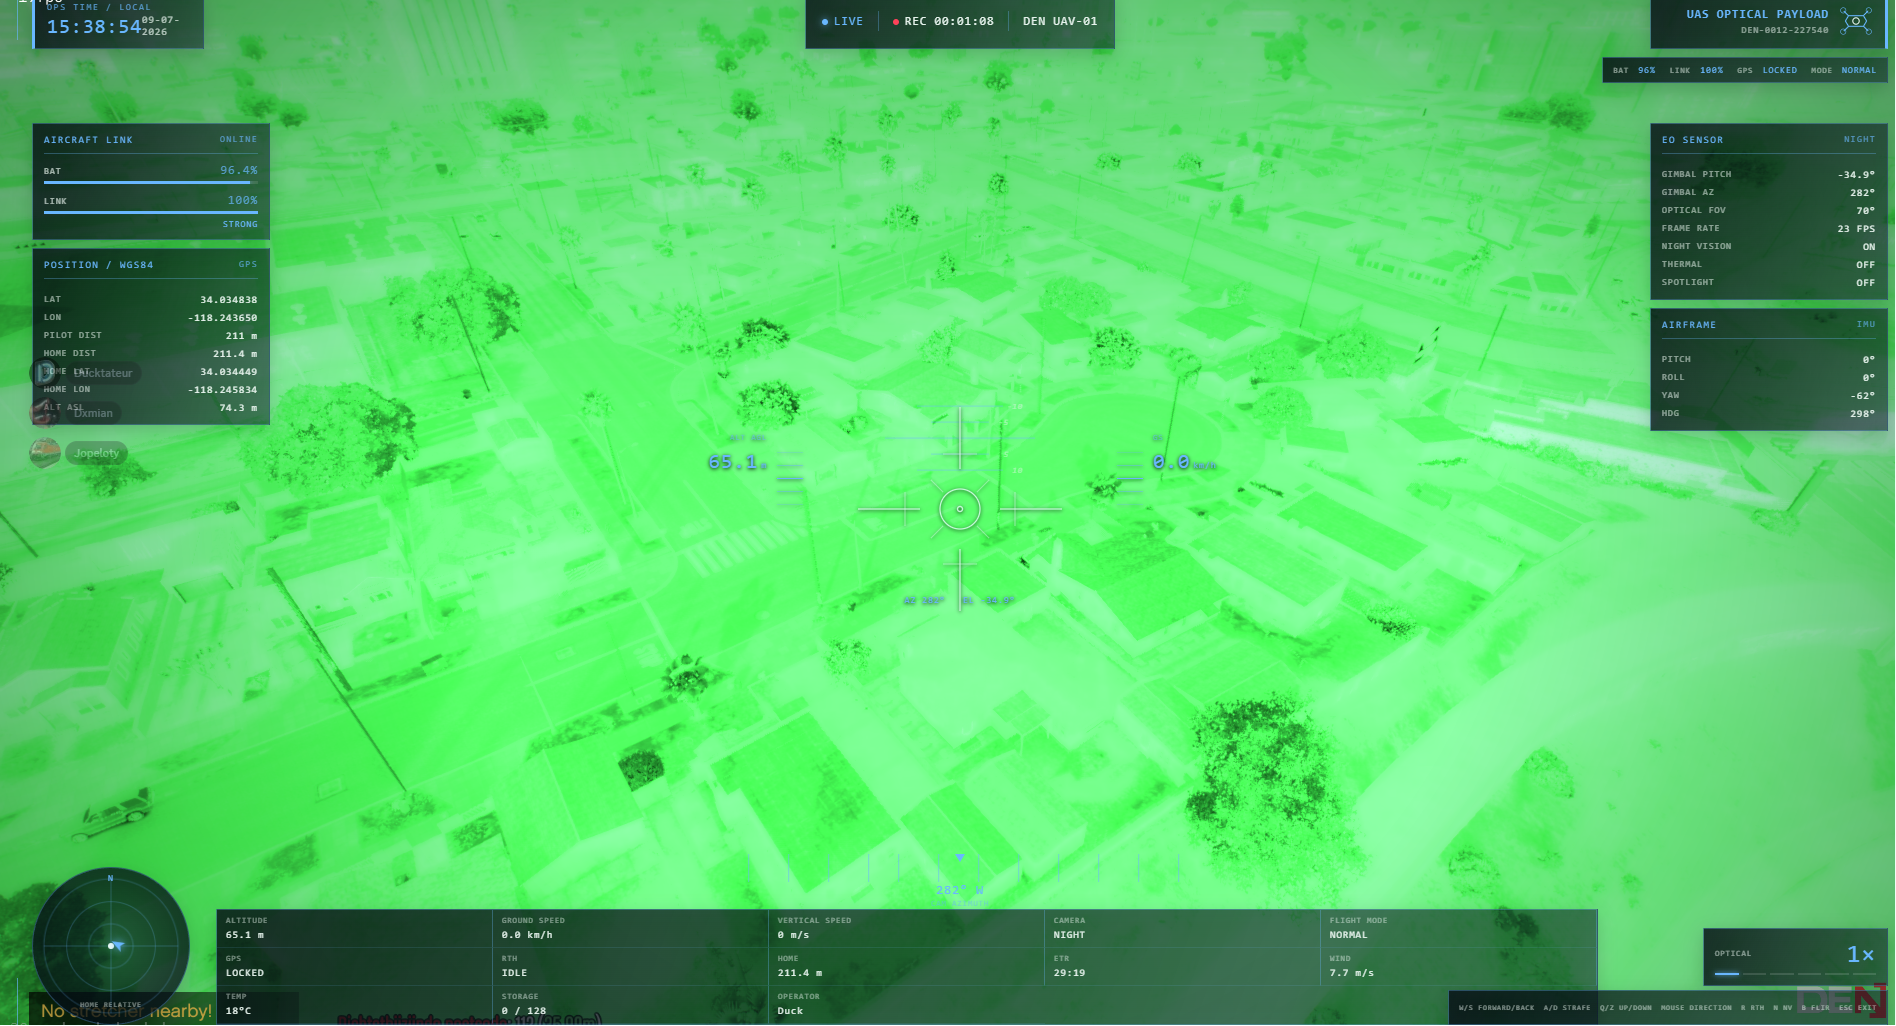Click the VERTICAL SPEED 0 m/s cell

click(x=907, y=929)
